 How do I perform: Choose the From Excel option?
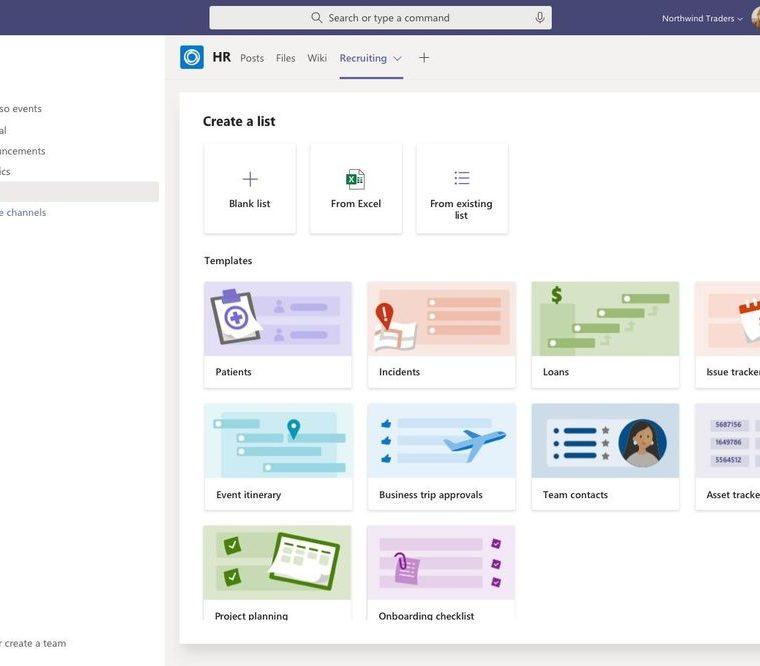(x=356, y=189)
